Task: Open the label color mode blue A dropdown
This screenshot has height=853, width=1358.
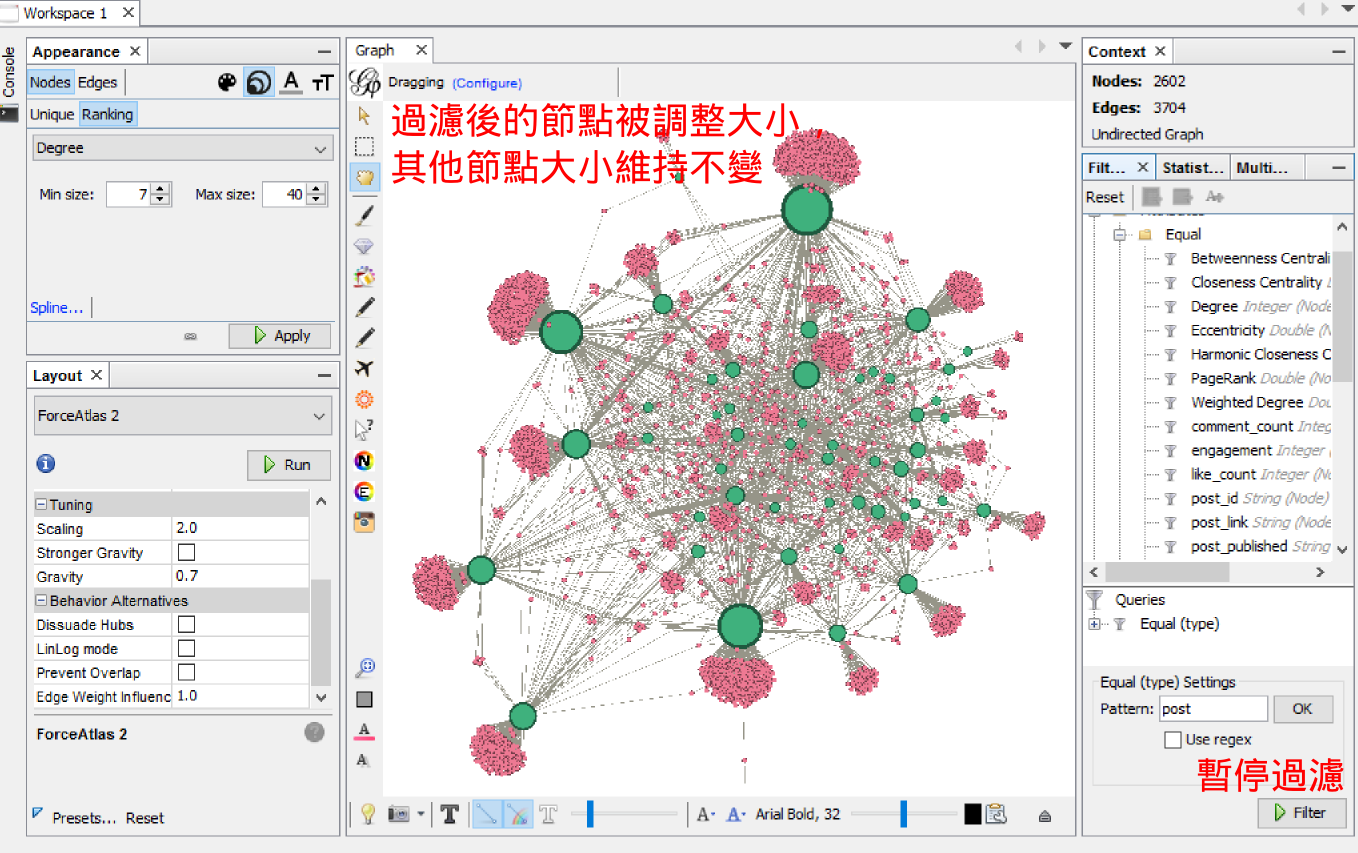Action: pyautogui.click(x=736, y=814)
